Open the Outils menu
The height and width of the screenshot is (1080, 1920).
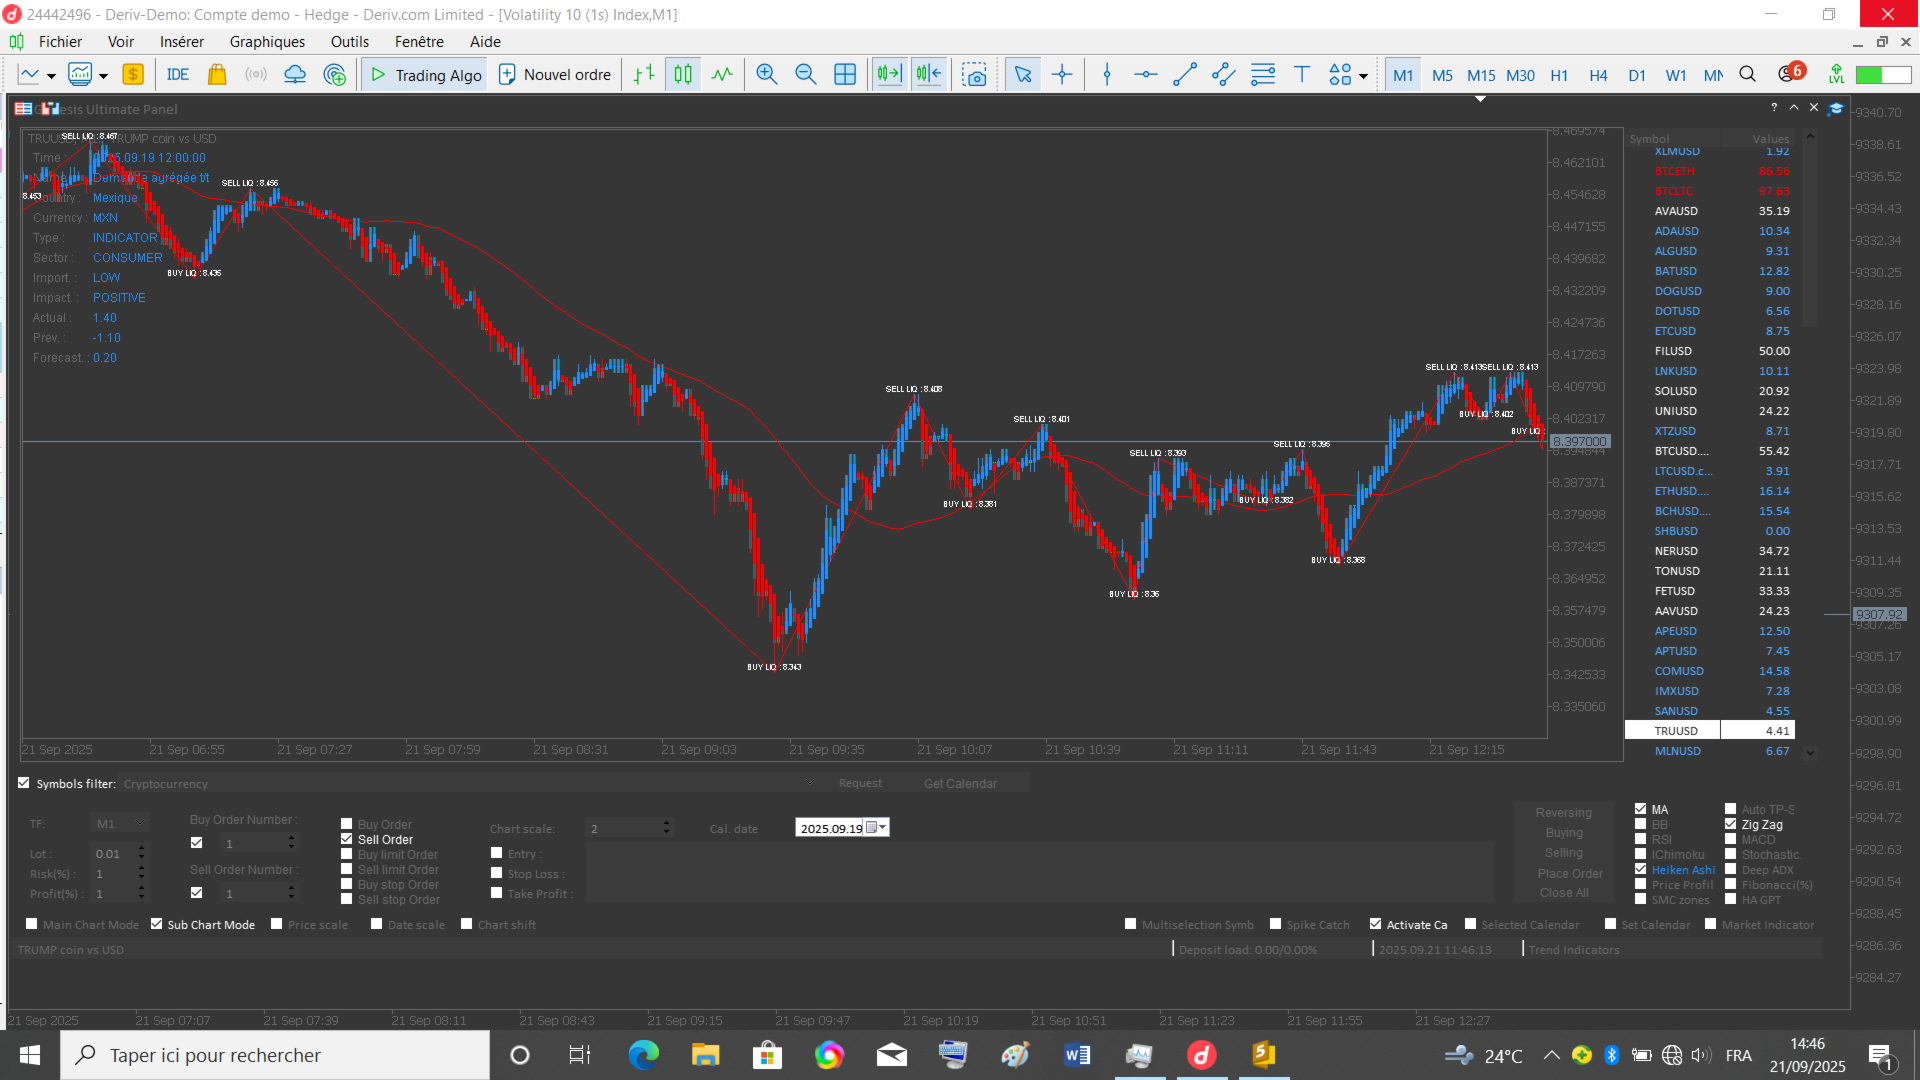click(x=350, y=42)
